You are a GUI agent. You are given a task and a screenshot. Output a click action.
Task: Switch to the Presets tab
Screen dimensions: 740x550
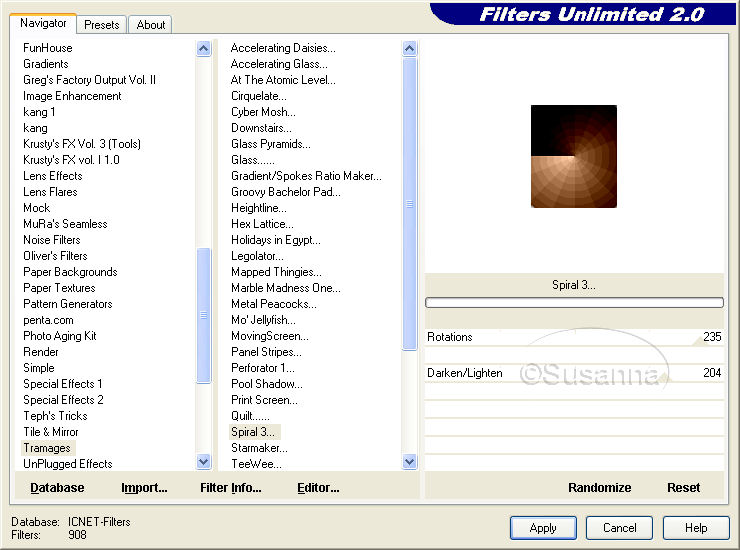tap(102, 25)
